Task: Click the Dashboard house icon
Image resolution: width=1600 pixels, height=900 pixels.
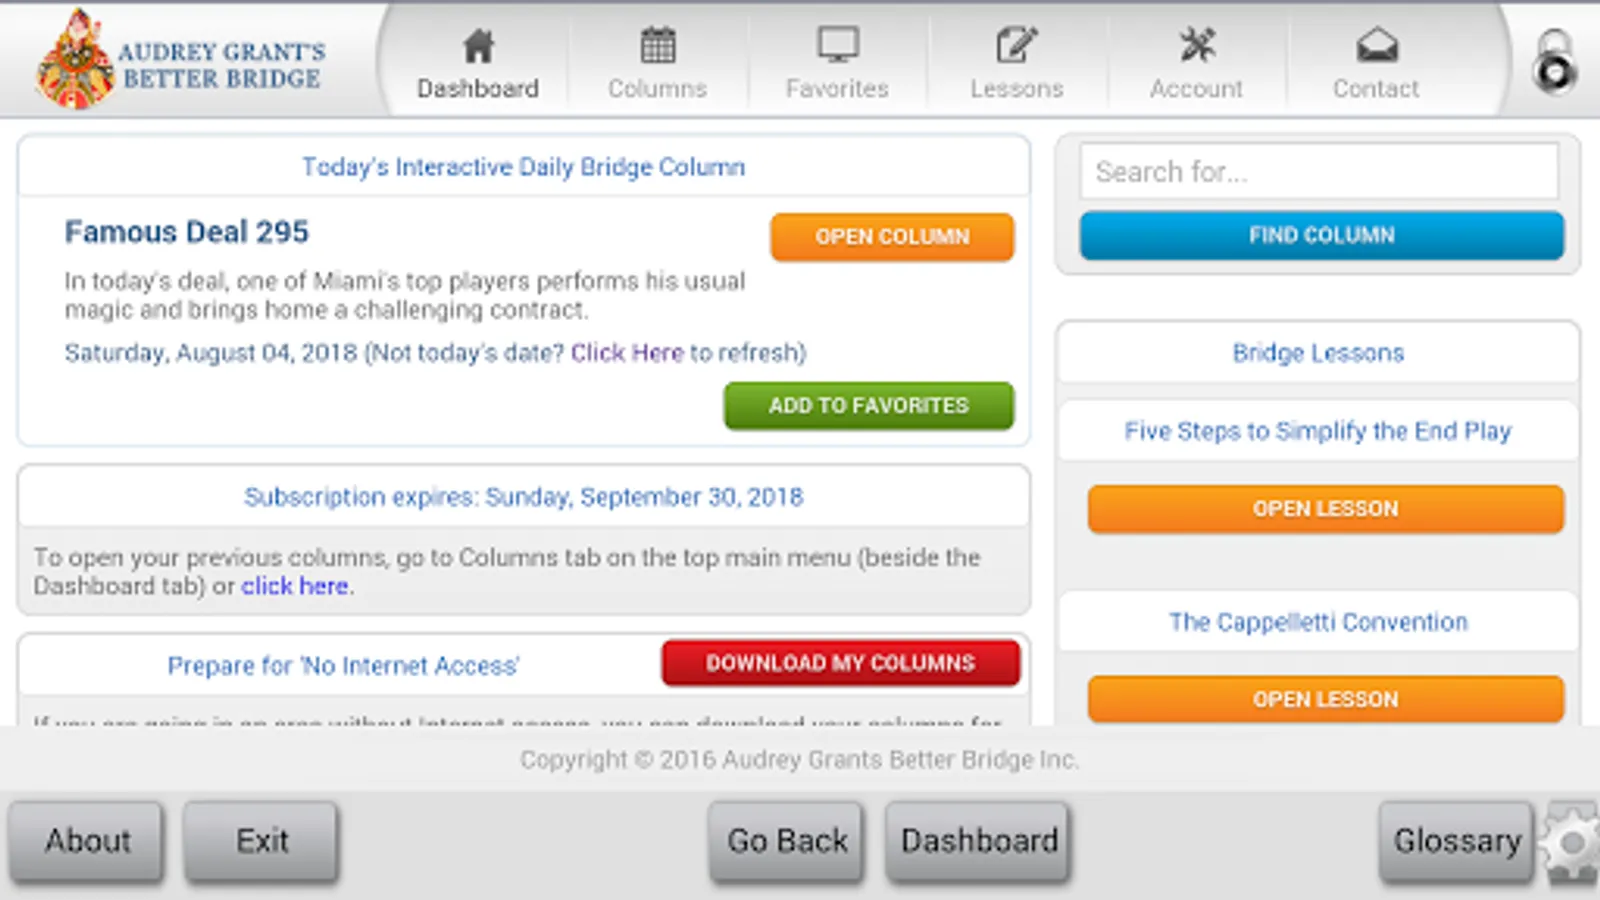Action: (x=478, y=45)
